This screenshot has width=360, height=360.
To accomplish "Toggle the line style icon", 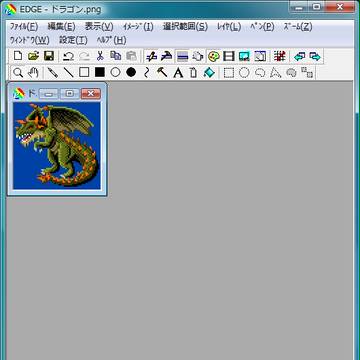I will pos(182,56).
